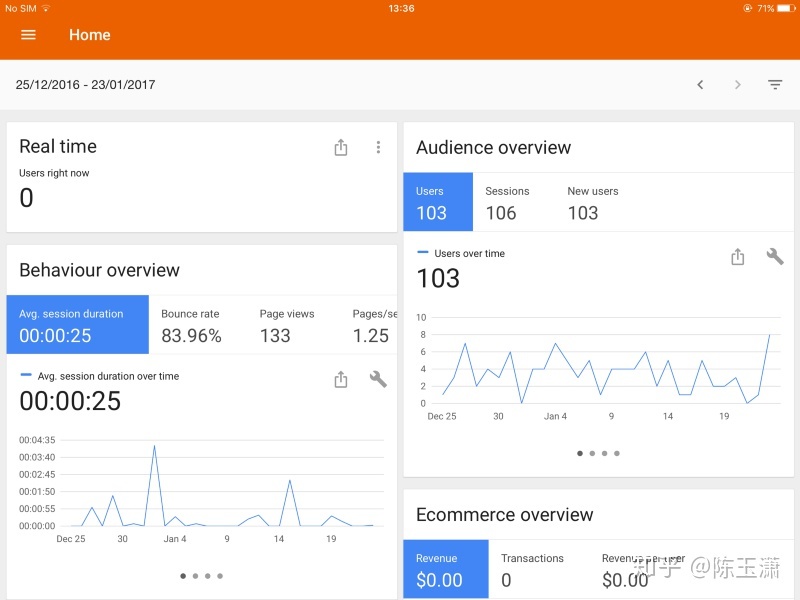Select the Revenue per user tab
800x600 pixels.
coord(643,569)
